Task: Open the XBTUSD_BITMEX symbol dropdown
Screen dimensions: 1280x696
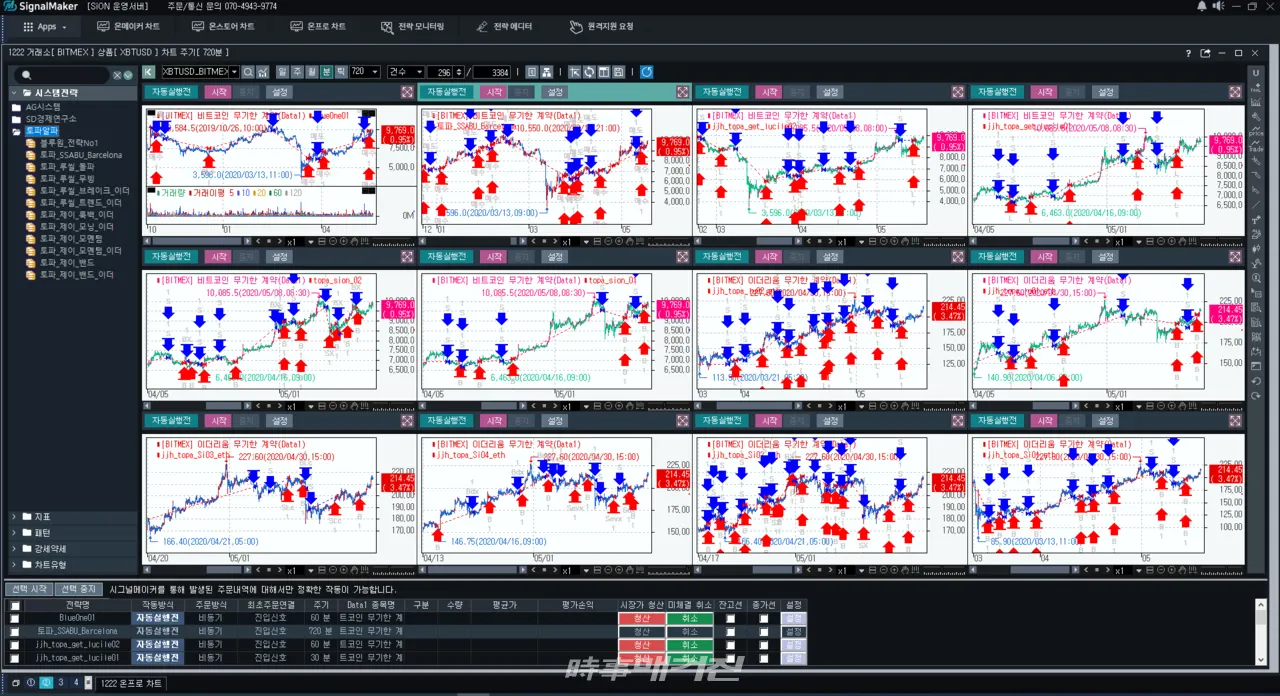Action: pos(234,72)
